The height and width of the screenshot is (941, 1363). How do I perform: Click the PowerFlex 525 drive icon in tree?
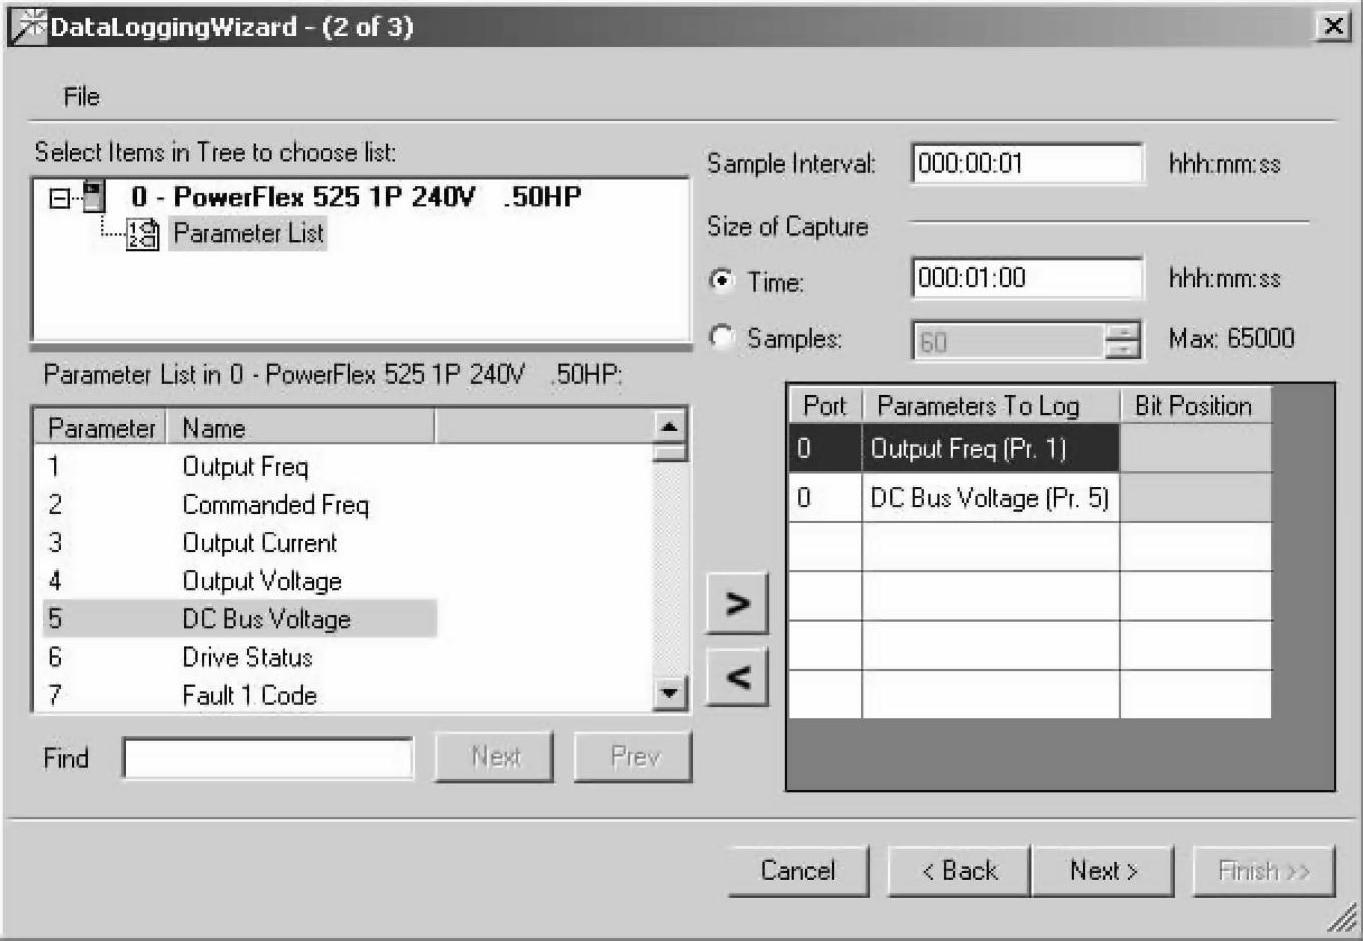coord(94,196)
